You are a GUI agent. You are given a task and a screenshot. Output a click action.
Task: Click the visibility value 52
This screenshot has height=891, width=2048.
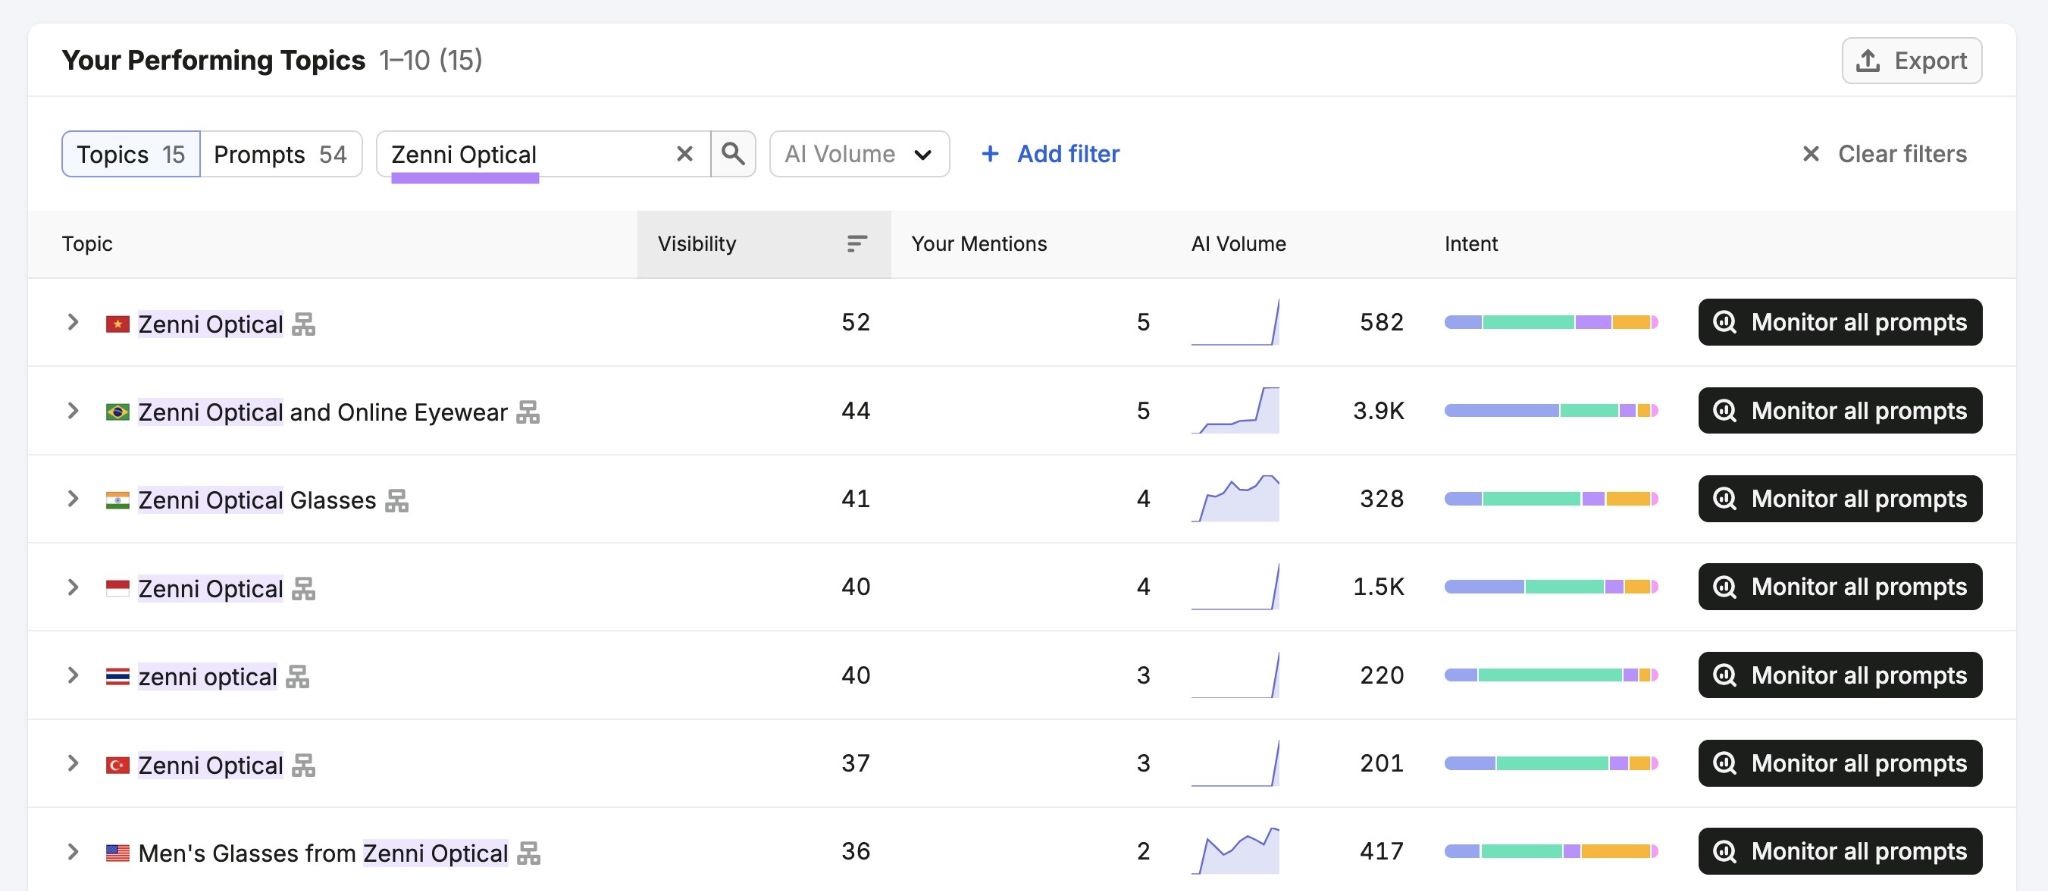coord(856,322)
